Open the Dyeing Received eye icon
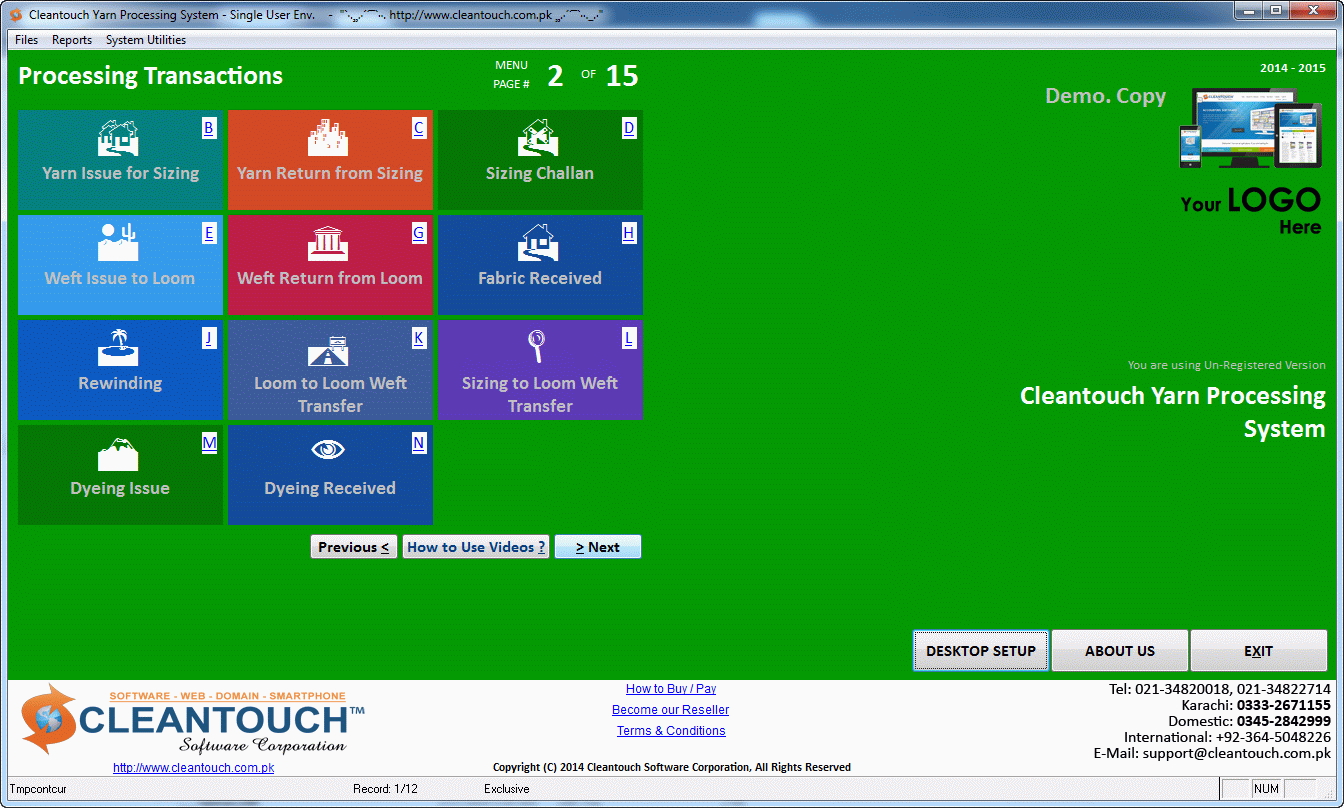The image size is (1344, 808). click(329, 451)
